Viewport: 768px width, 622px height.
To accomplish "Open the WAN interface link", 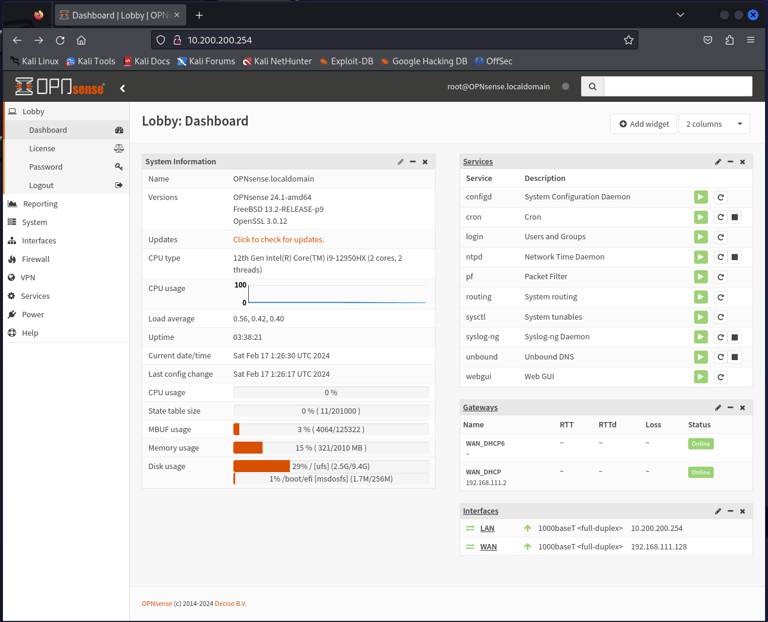I will 488,547.
